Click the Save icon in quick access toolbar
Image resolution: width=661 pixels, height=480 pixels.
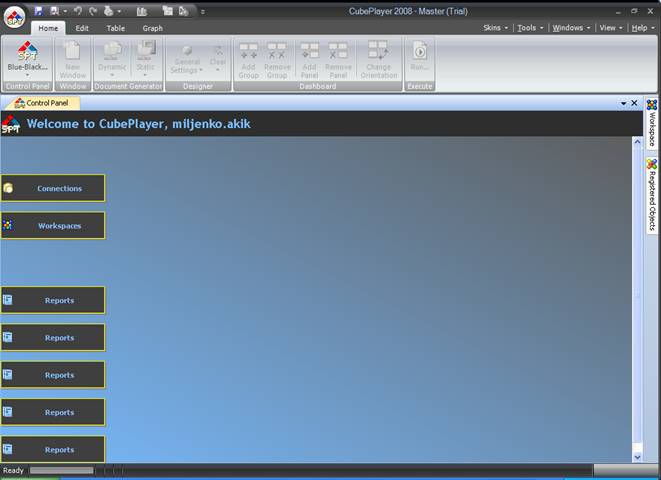click(x=38, y=11)
